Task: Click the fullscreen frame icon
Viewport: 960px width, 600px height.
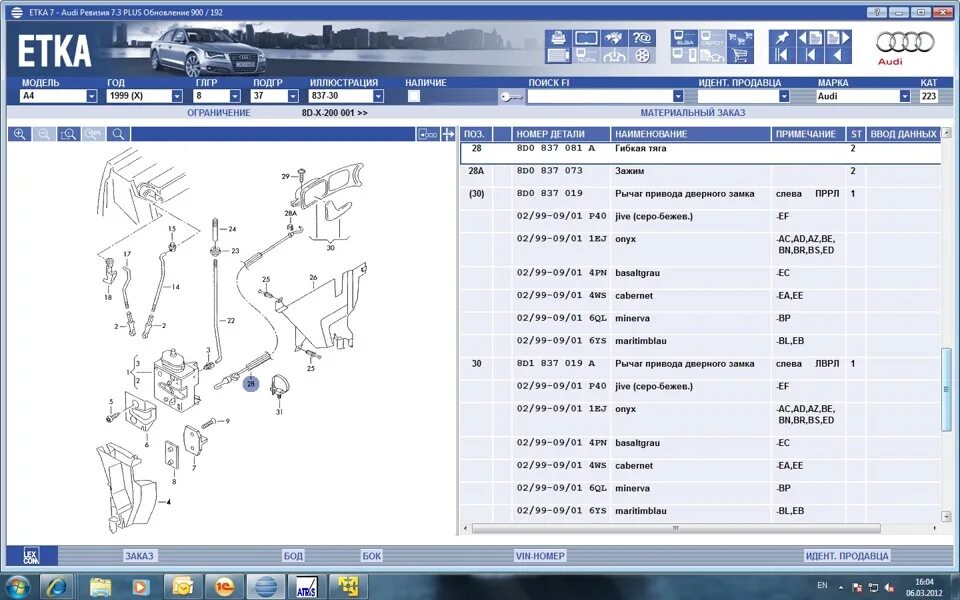Action: pyautogui.click(x=586, y=38)
